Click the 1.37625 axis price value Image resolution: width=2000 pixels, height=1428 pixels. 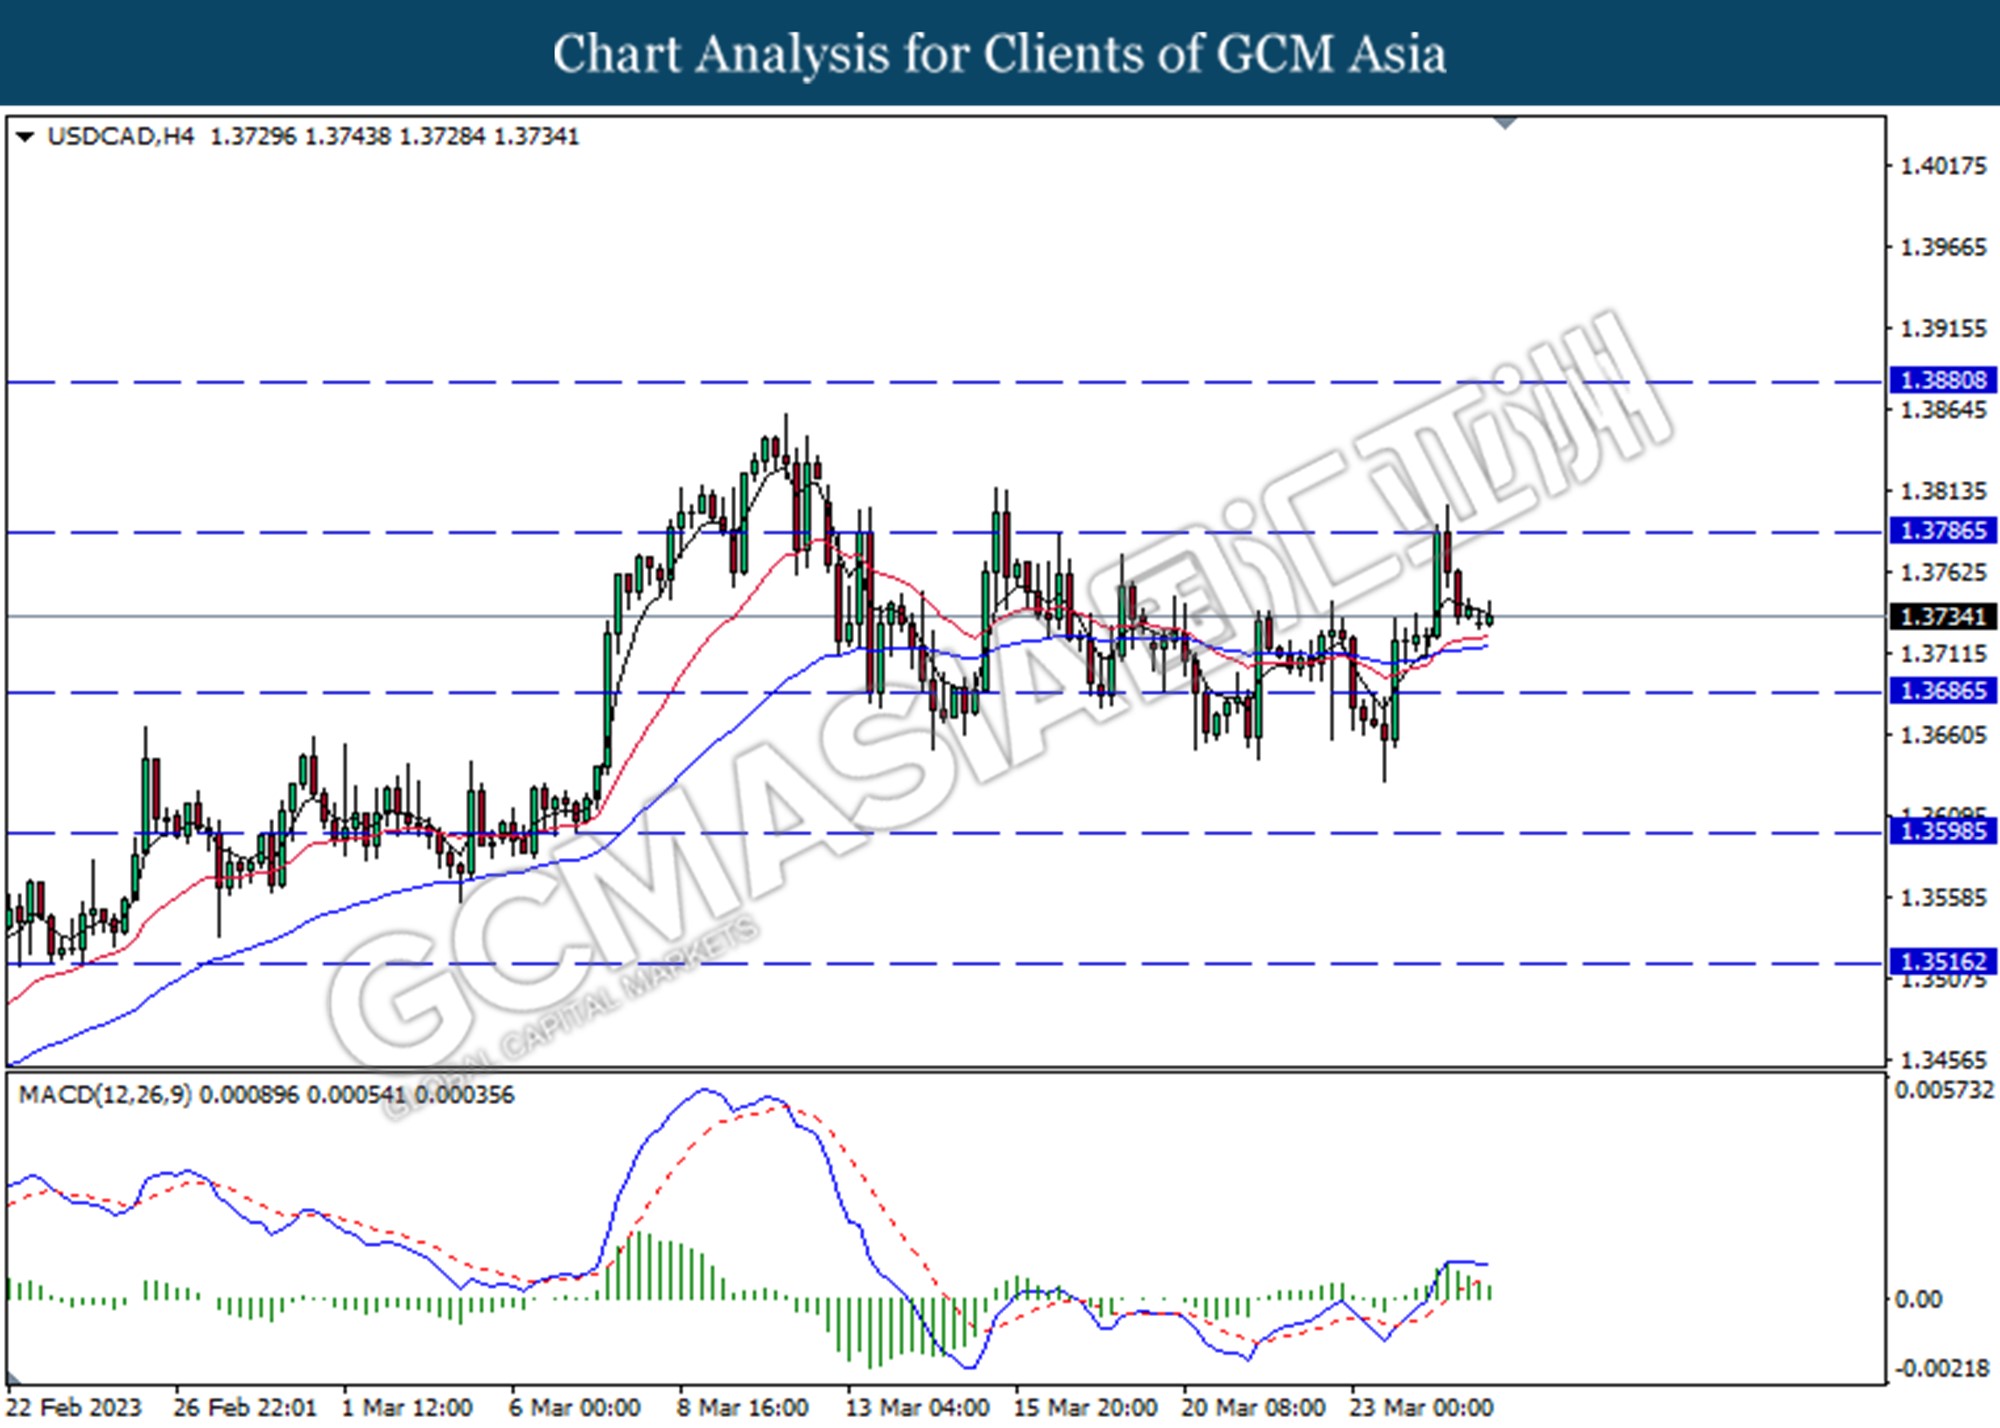pos(1943,572)
